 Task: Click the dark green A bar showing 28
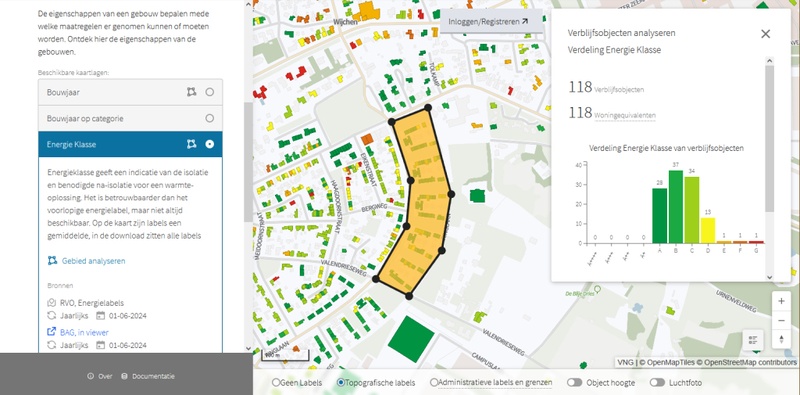tap(659, 215)
